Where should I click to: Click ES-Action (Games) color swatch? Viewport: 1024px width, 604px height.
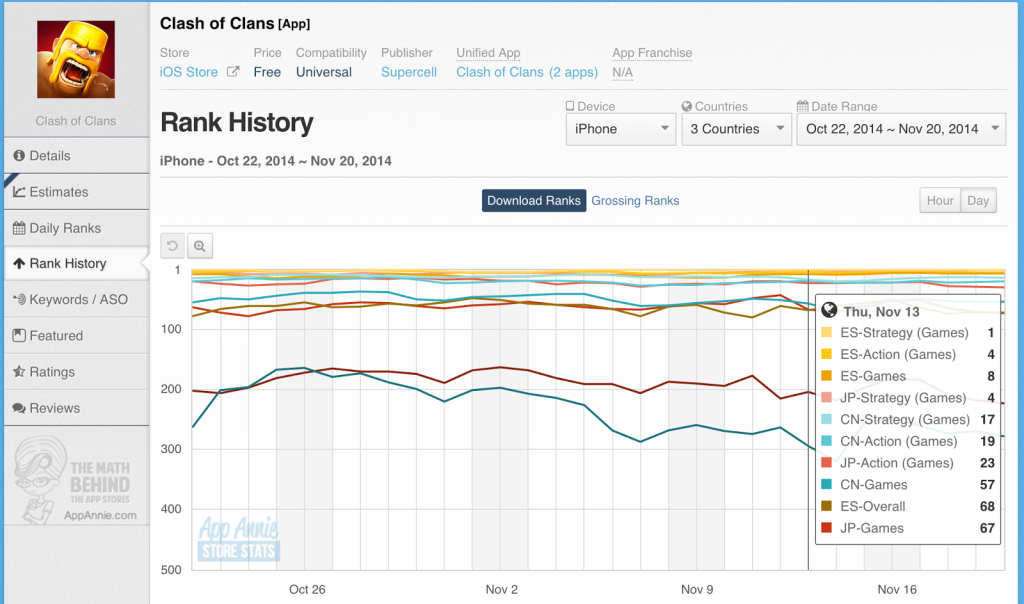click(x=826, y=354)
